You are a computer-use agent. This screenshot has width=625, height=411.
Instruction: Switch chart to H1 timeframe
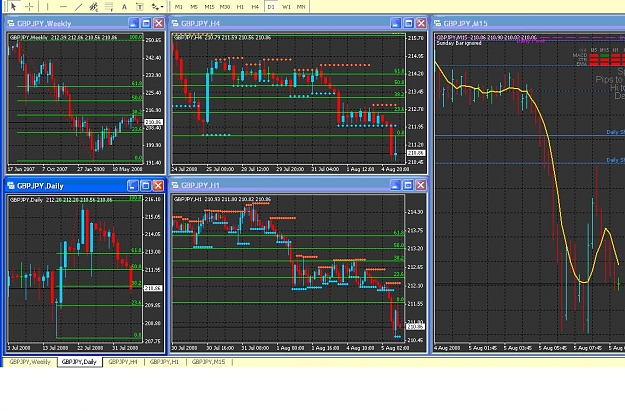240,6
